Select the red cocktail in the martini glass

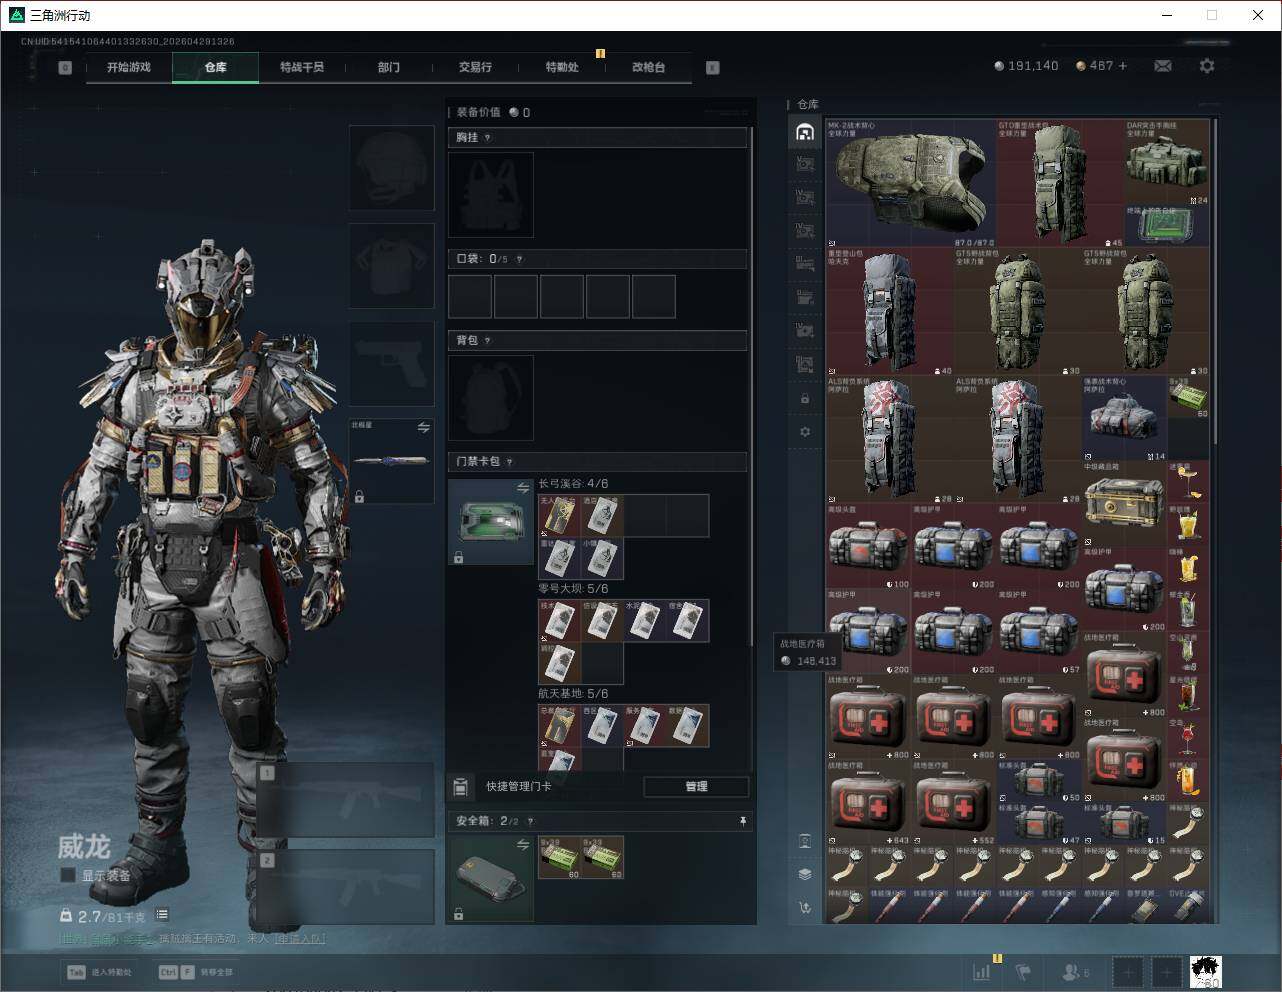1188,738
